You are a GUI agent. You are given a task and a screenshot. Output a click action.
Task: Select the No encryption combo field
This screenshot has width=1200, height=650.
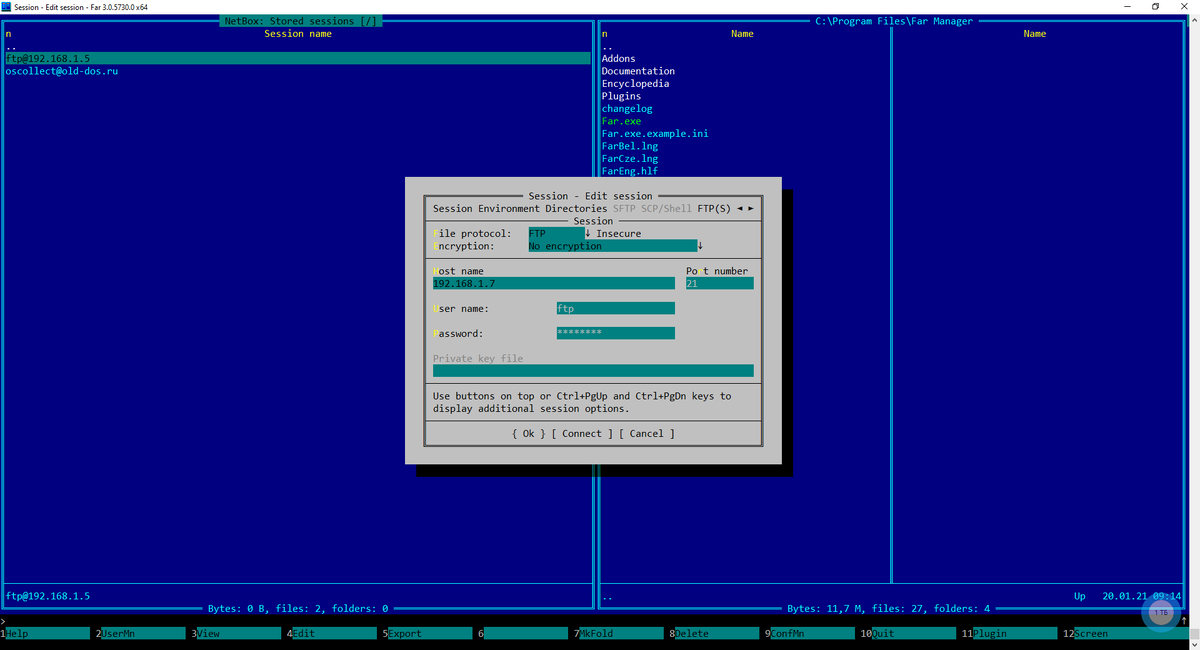tap(612, 246)
